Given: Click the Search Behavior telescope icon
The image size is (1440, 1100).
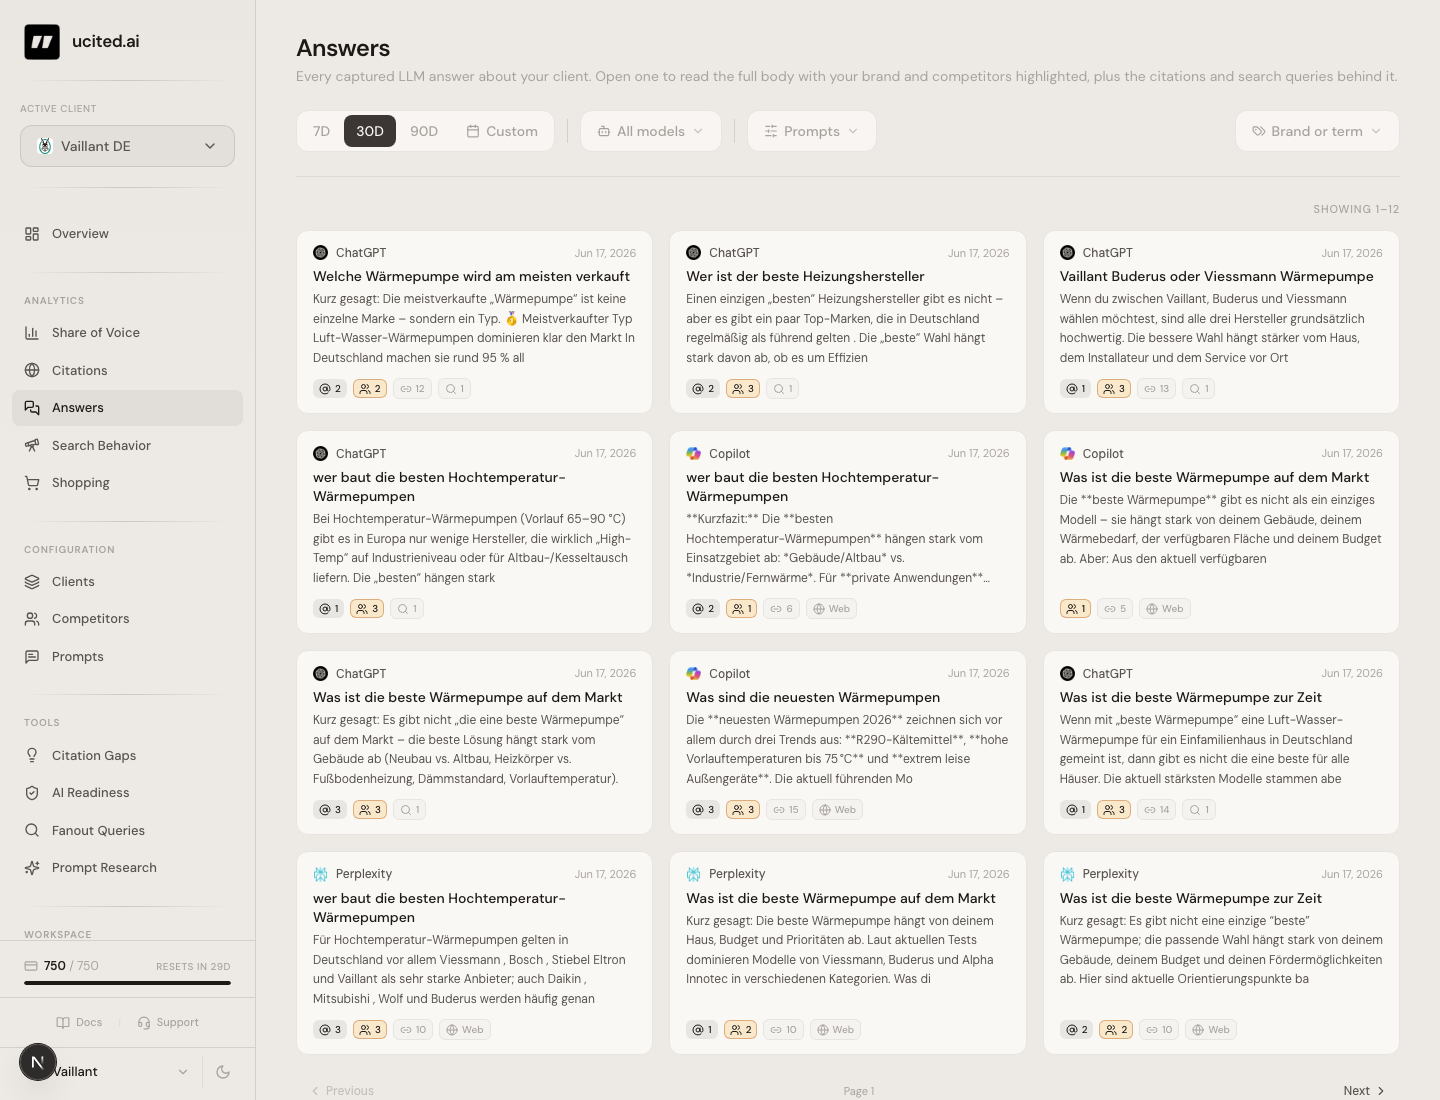Looking at the screenshot, I should (x=32, y=446).
